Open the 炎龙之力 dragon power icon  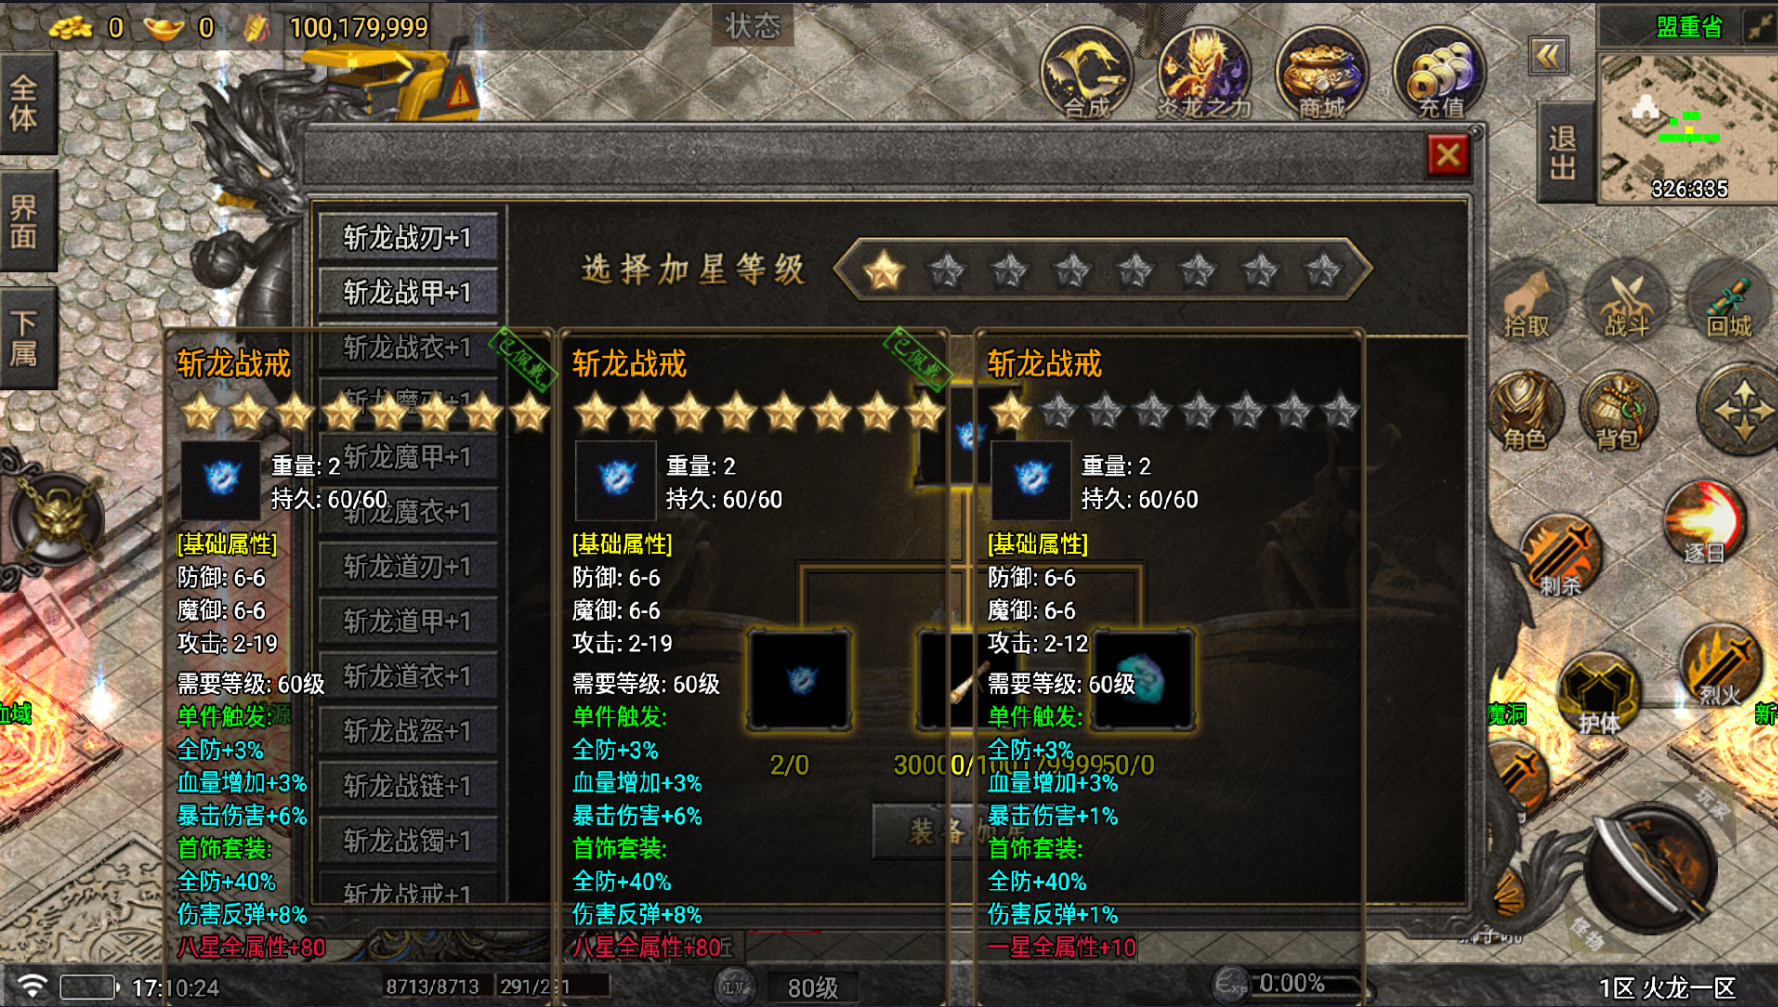[x=1204, y=72]
